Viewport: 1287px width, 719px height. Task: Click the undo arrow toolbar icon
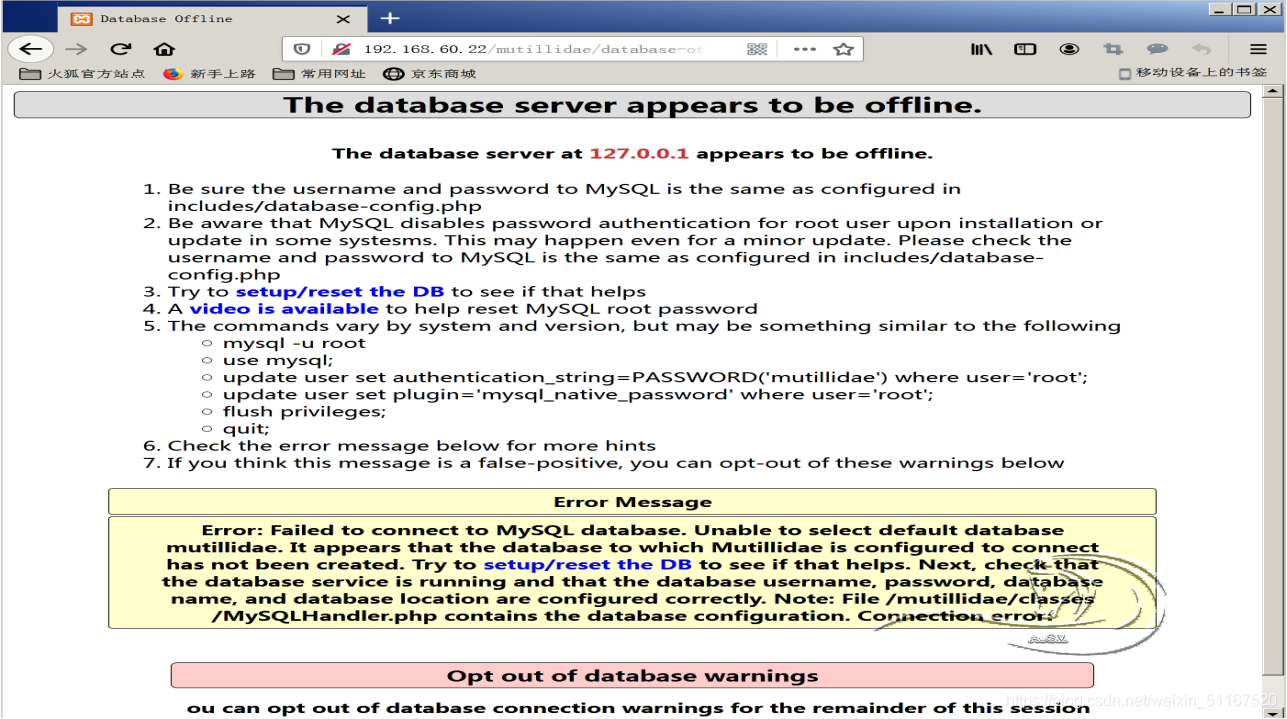(1201, 49)
